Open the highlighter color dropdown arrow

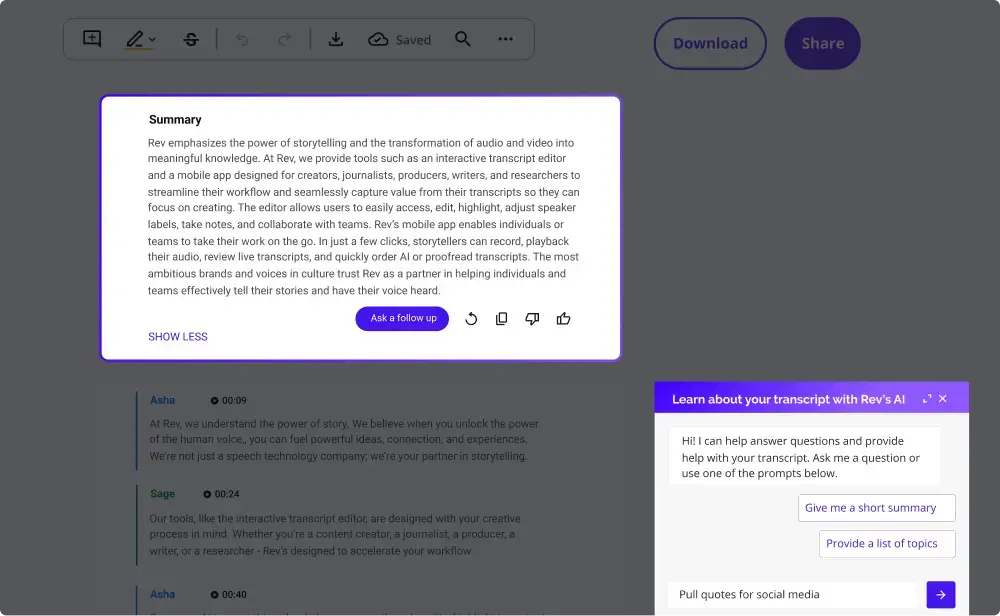[152, 40]
